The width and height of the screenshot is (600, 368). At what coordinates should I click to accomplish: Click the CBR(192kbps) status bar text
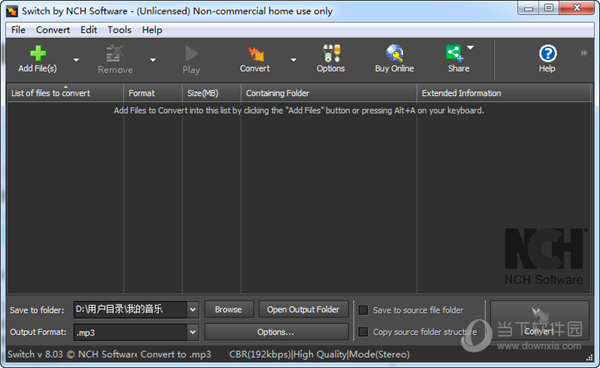319,355
